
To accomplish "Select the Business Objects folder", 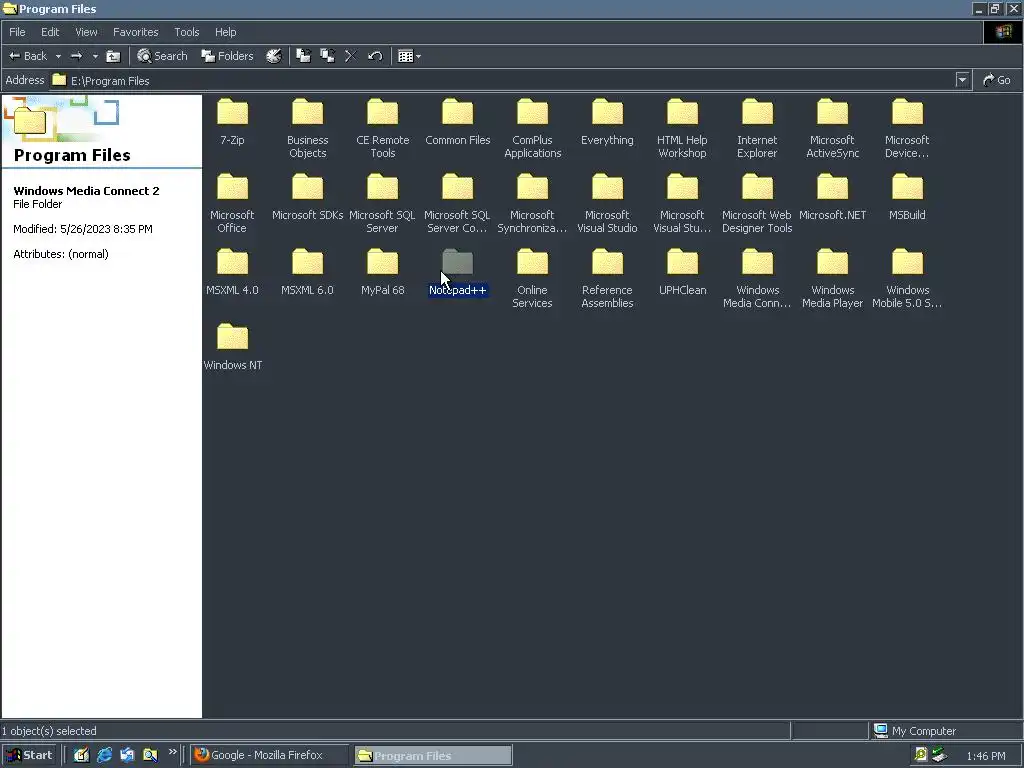I will (308, 129).
